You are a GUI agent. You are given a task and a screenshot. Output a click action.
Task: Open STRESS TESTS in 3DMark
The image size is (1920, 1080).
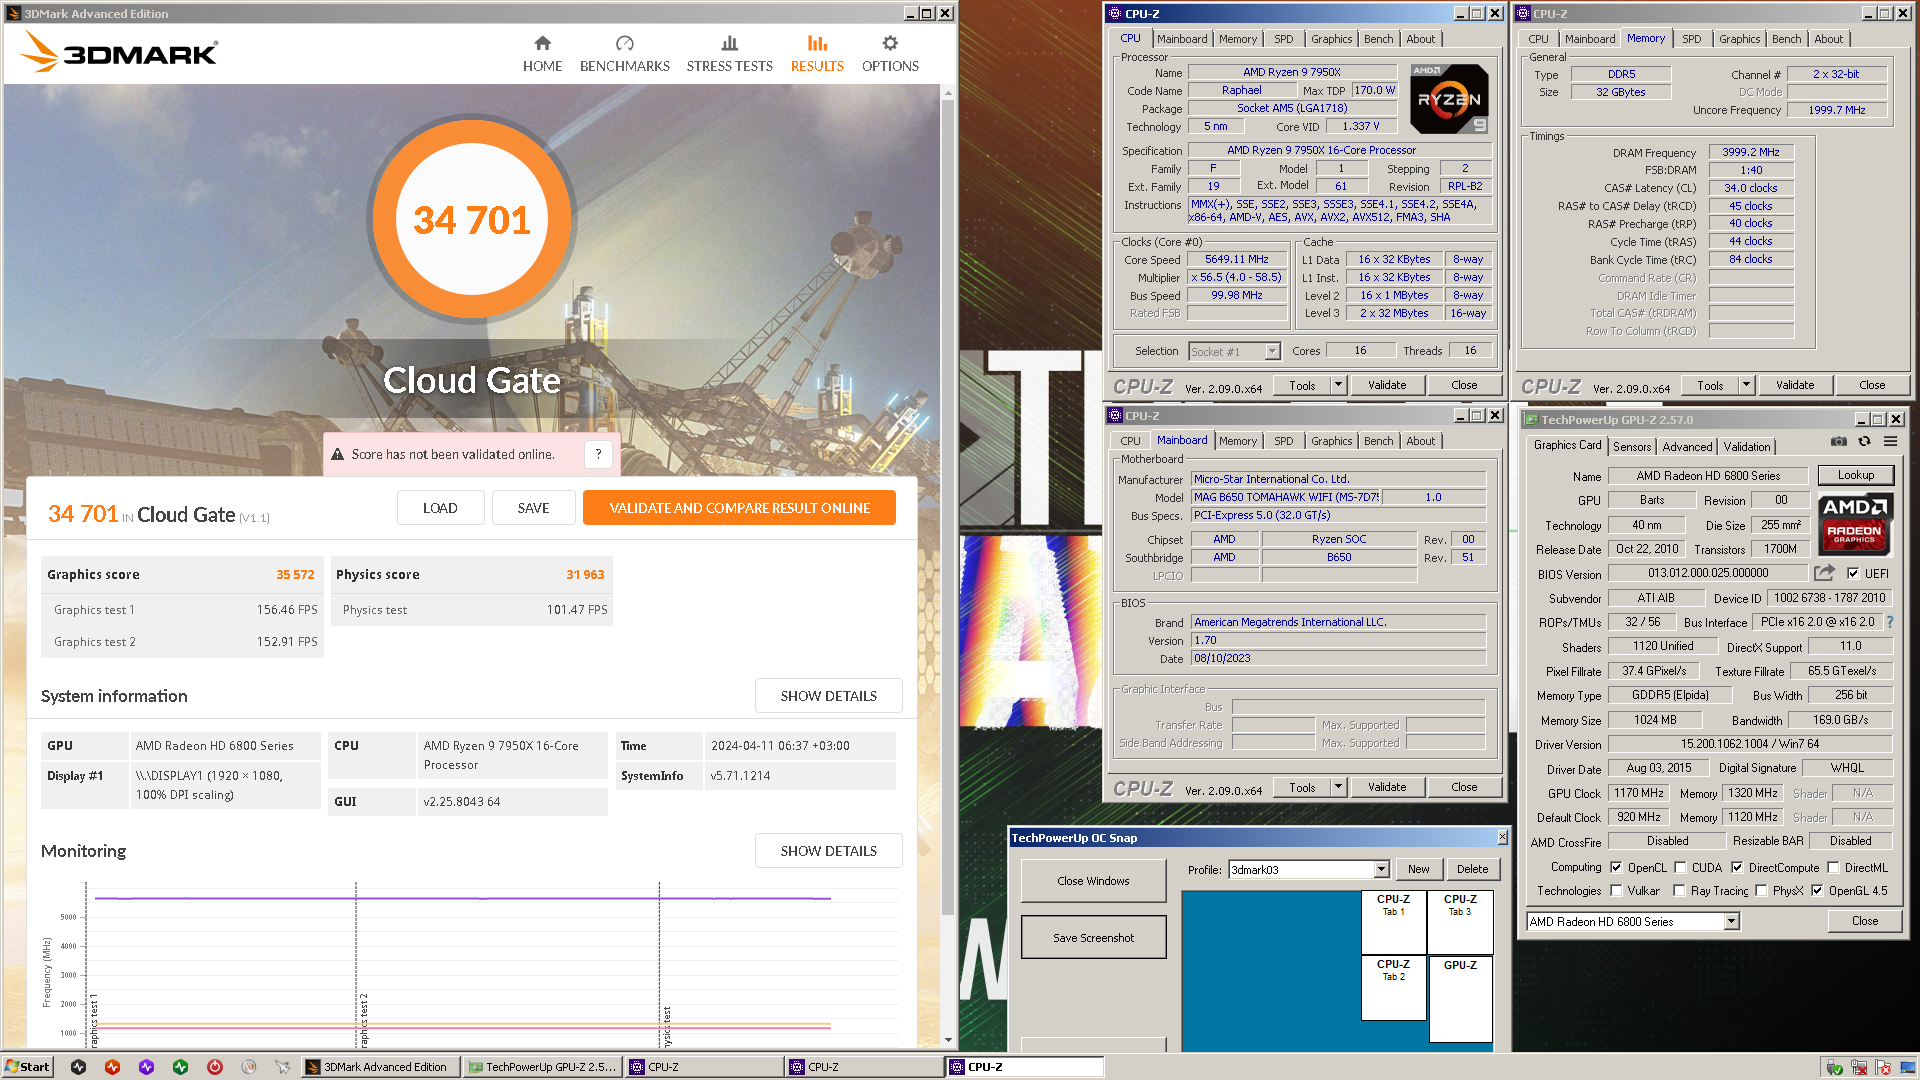729,54
